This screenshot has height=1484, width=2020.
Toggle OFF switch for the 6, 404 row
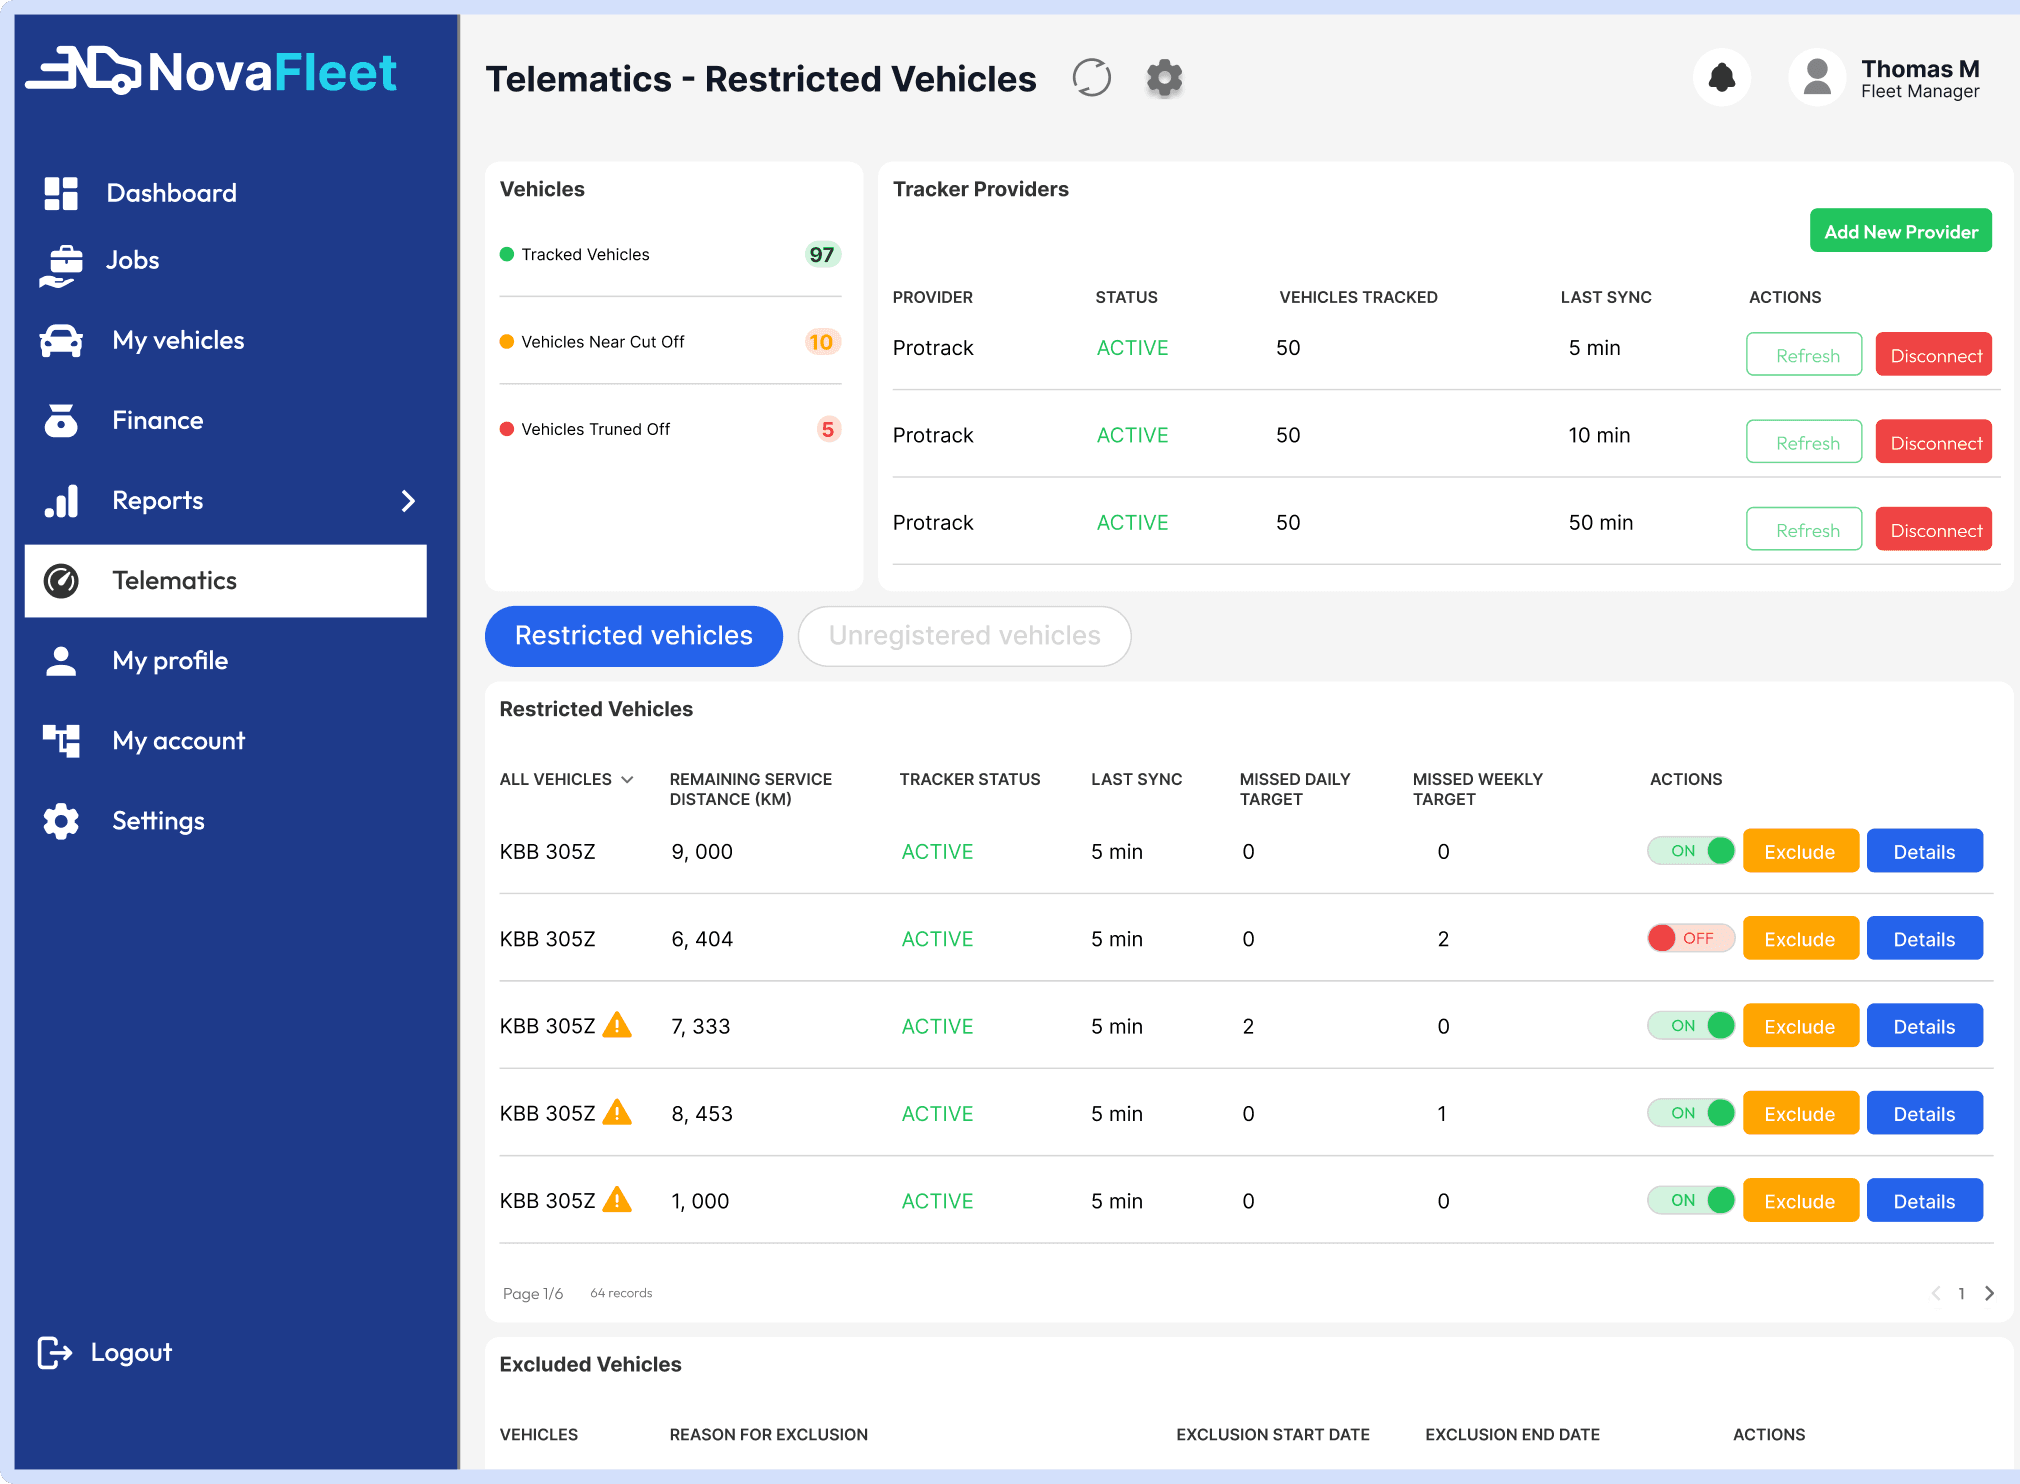pyautogui.click(x=1691, y=938)
